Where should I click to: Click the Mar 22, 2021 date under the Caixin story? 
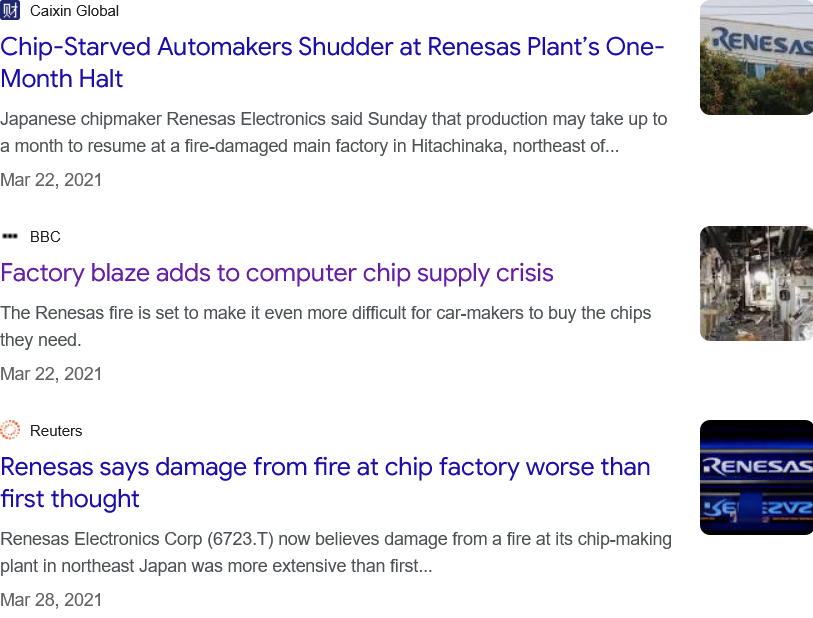click(x=51, y=180)
